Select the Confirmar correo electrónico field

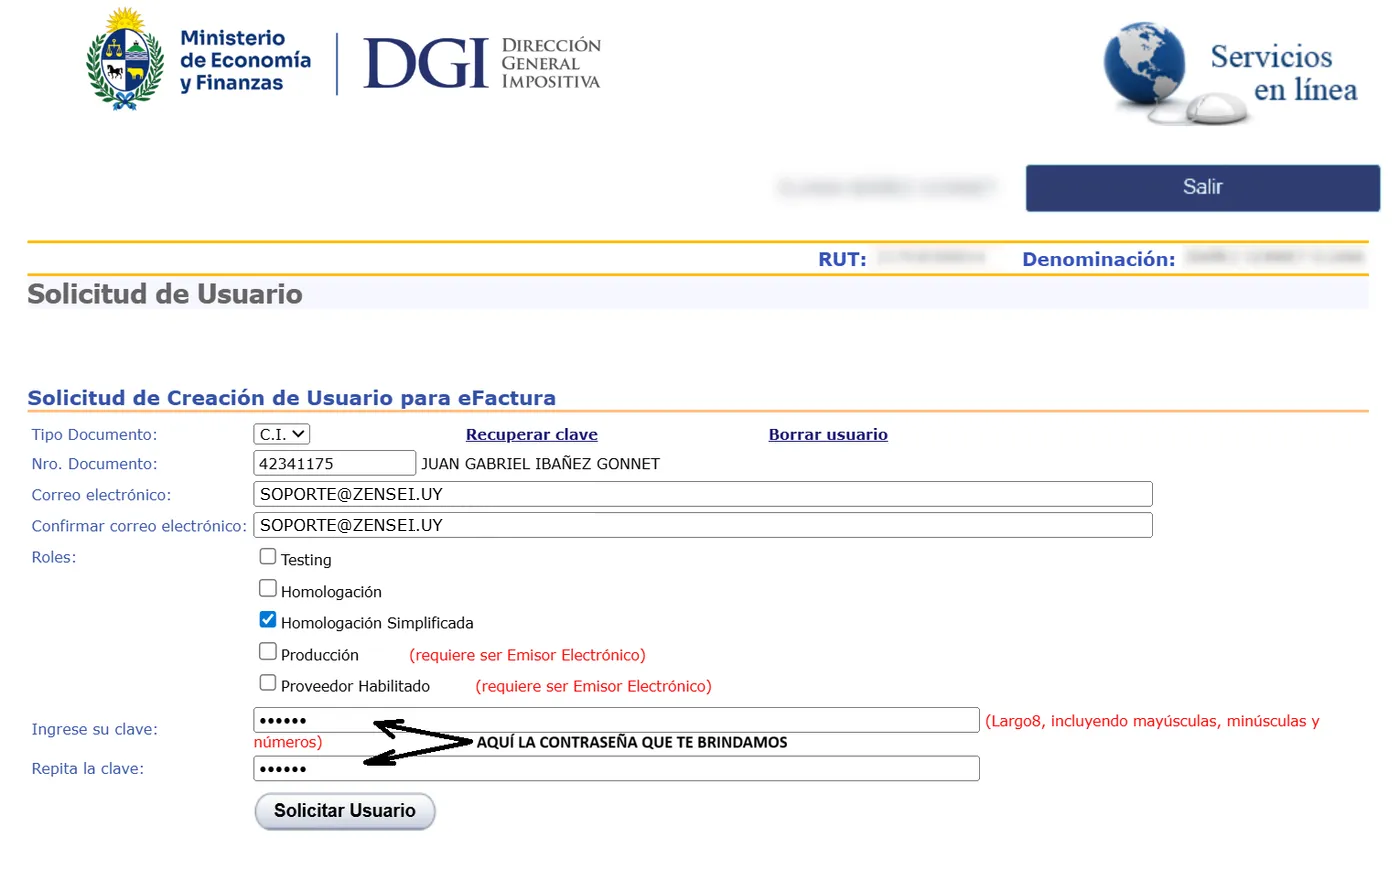pyautogui.click(x=703, y=525)
